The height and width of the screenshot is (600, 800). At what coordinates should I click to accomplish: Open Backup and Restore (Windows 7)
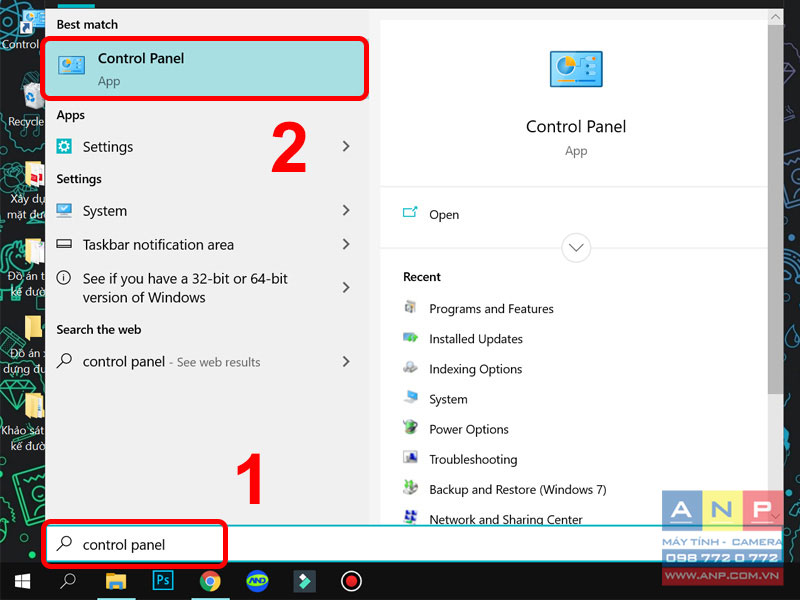518,490
